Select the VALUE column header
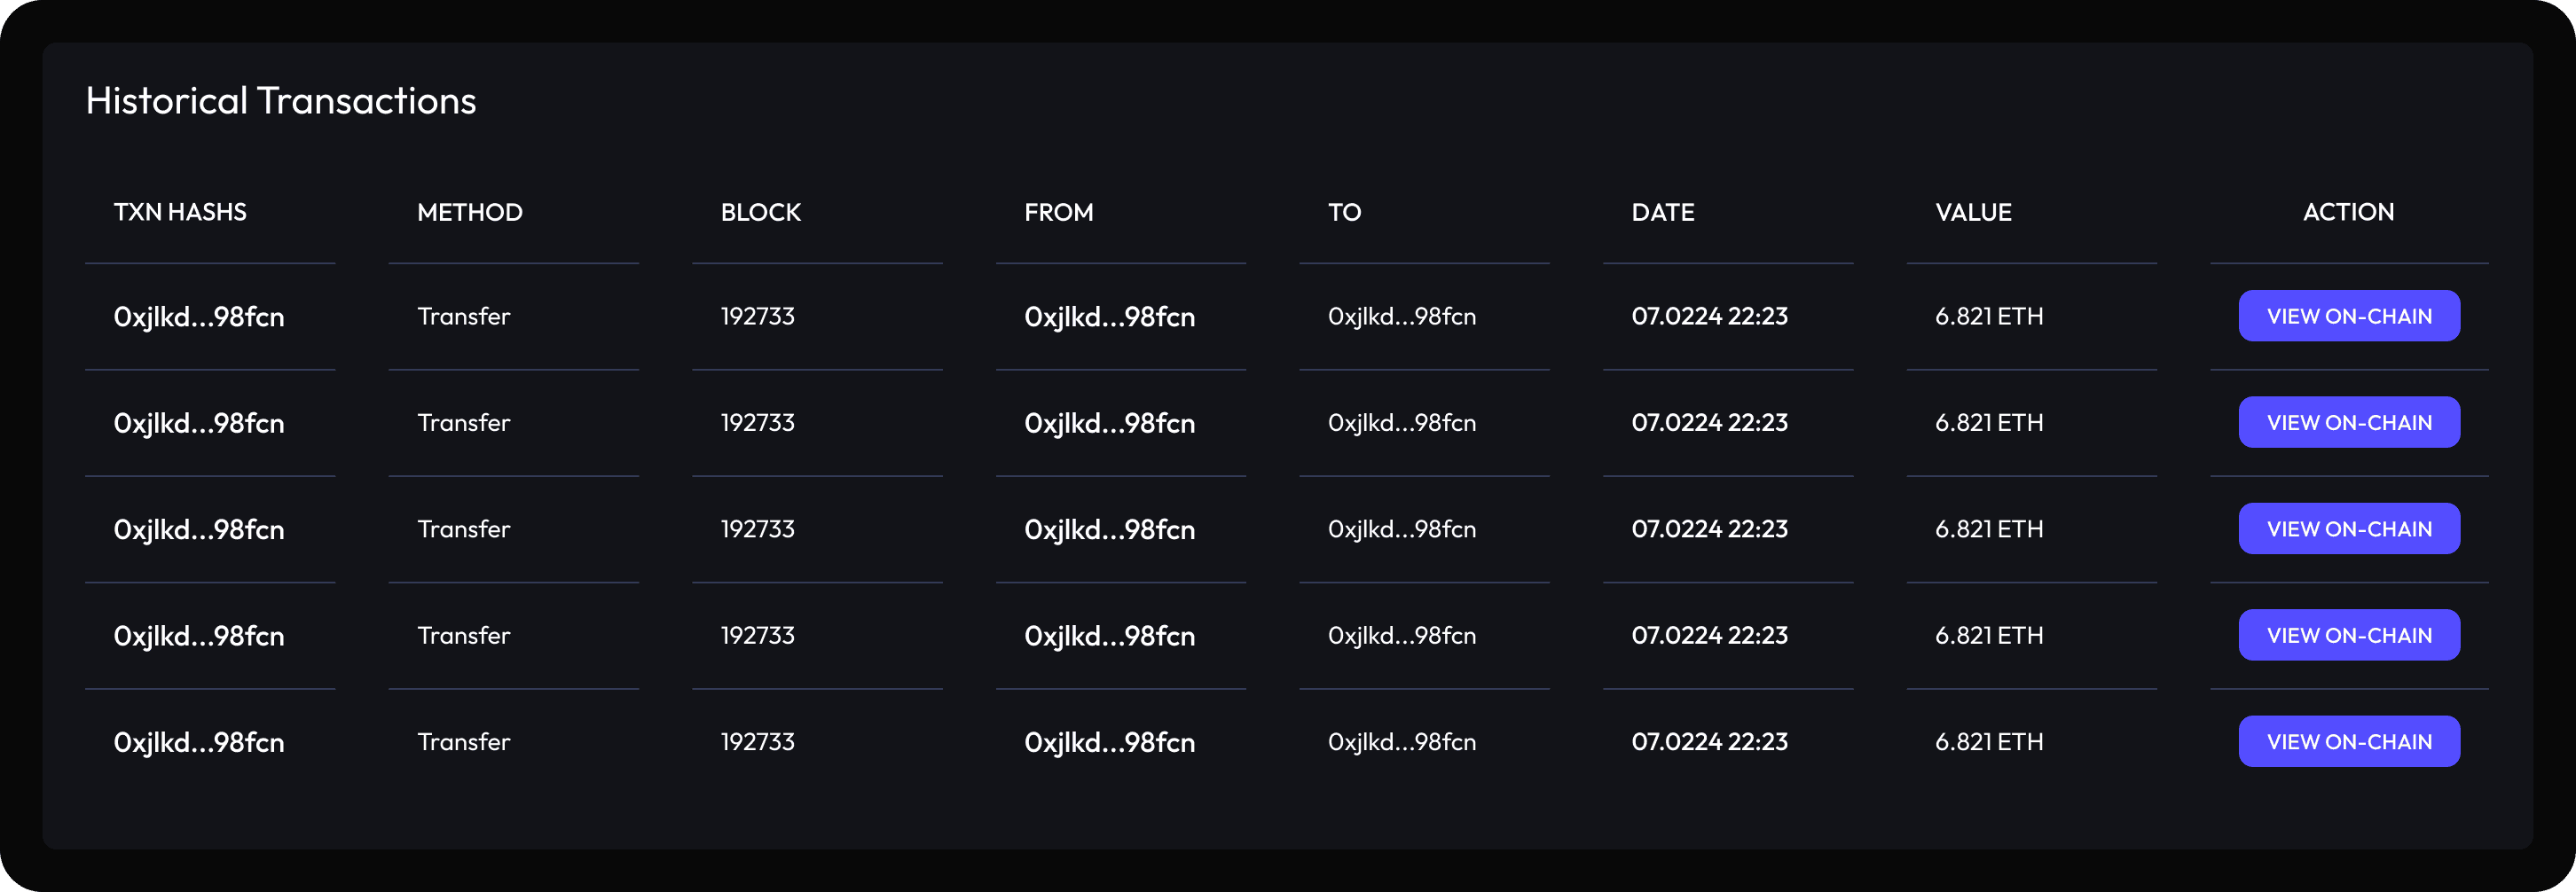Image resolution: width=2576 pixels, height=892 pixels. [x=1973, y=212]
